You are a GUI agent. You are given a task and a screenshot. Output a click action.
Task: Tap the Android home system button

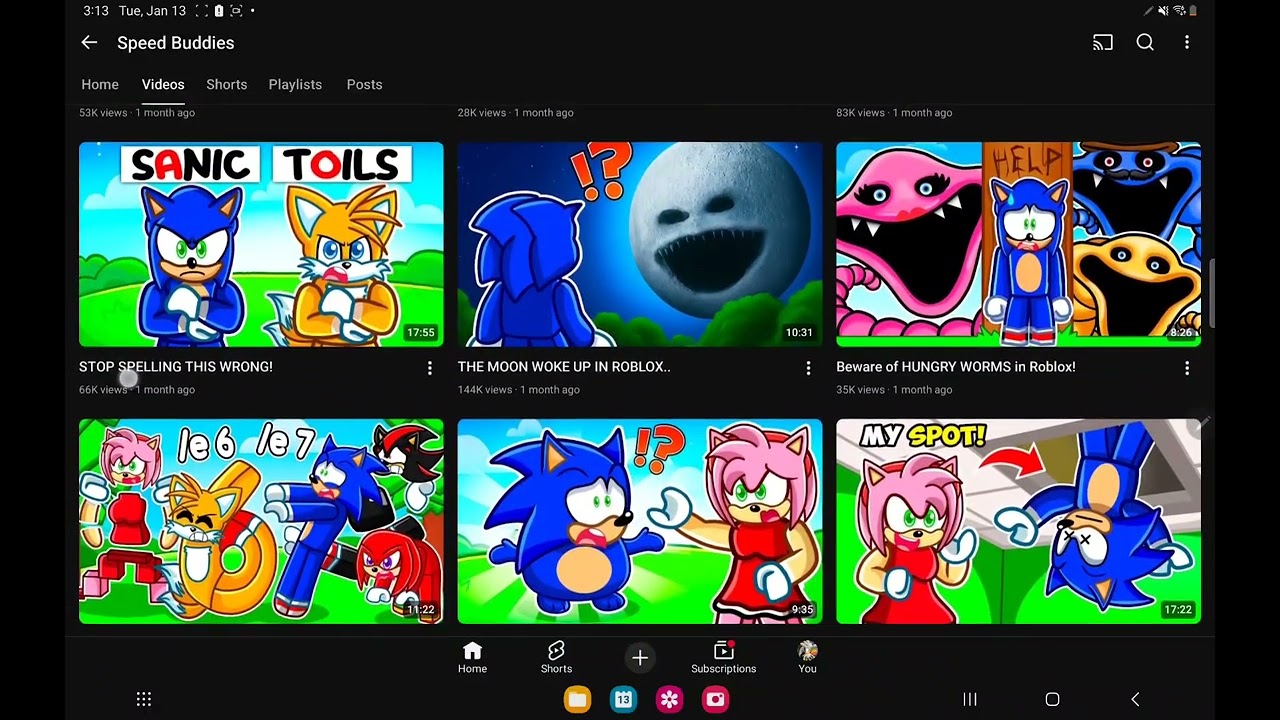pos(1052,699)
